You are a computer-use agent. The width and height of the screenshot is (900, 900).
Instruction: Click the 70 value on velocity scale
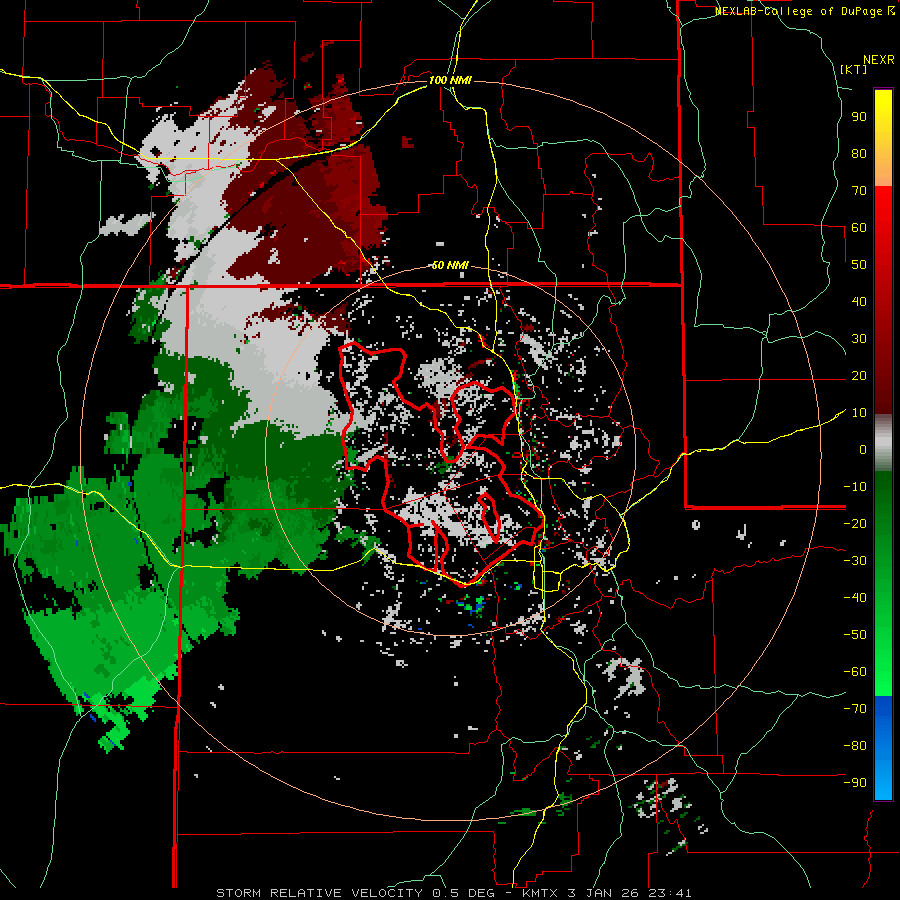[x=859, y=191]
